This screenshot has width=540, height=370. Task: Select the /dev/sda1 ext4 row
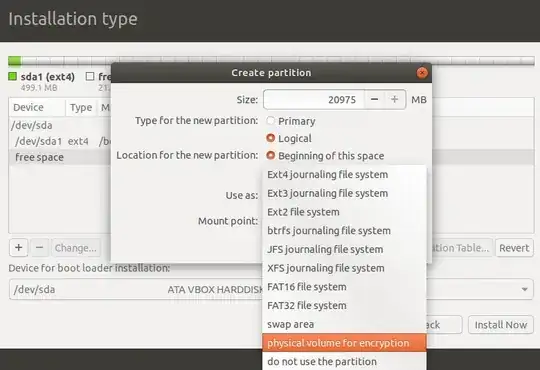60,141
